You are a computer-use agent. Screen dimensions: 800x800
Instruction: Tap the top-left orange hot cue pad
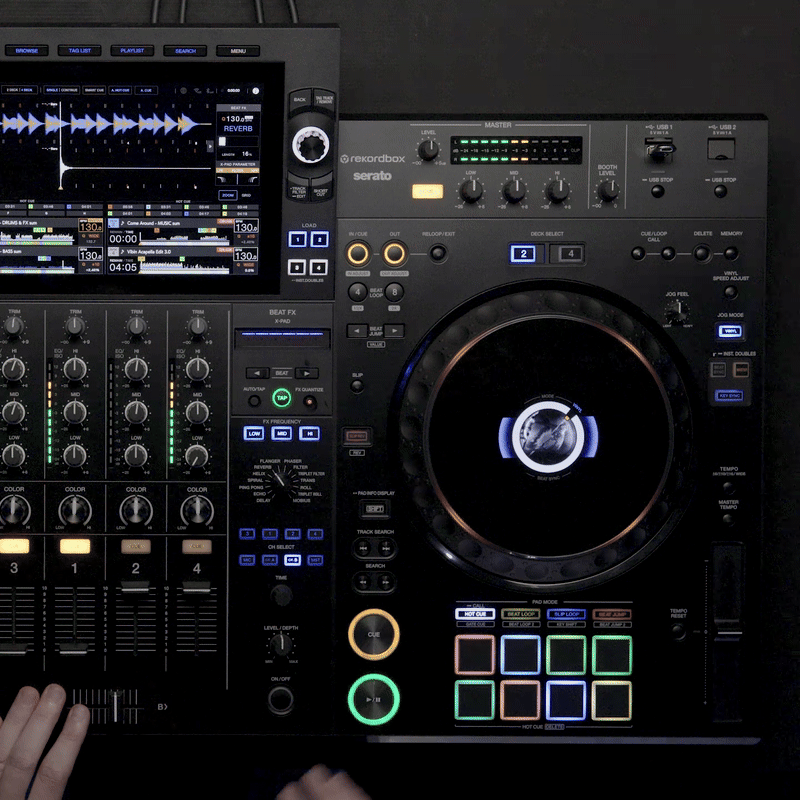(474, 655)
